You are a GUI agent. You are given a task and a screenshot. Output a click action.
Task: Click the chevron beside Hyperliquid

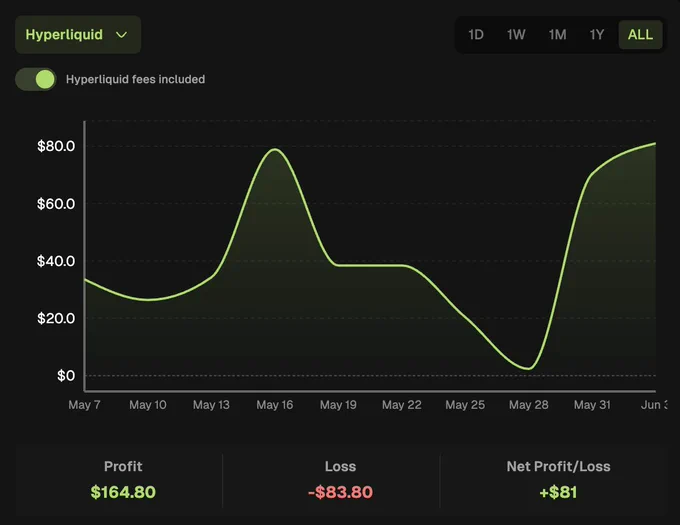(122, 35)
